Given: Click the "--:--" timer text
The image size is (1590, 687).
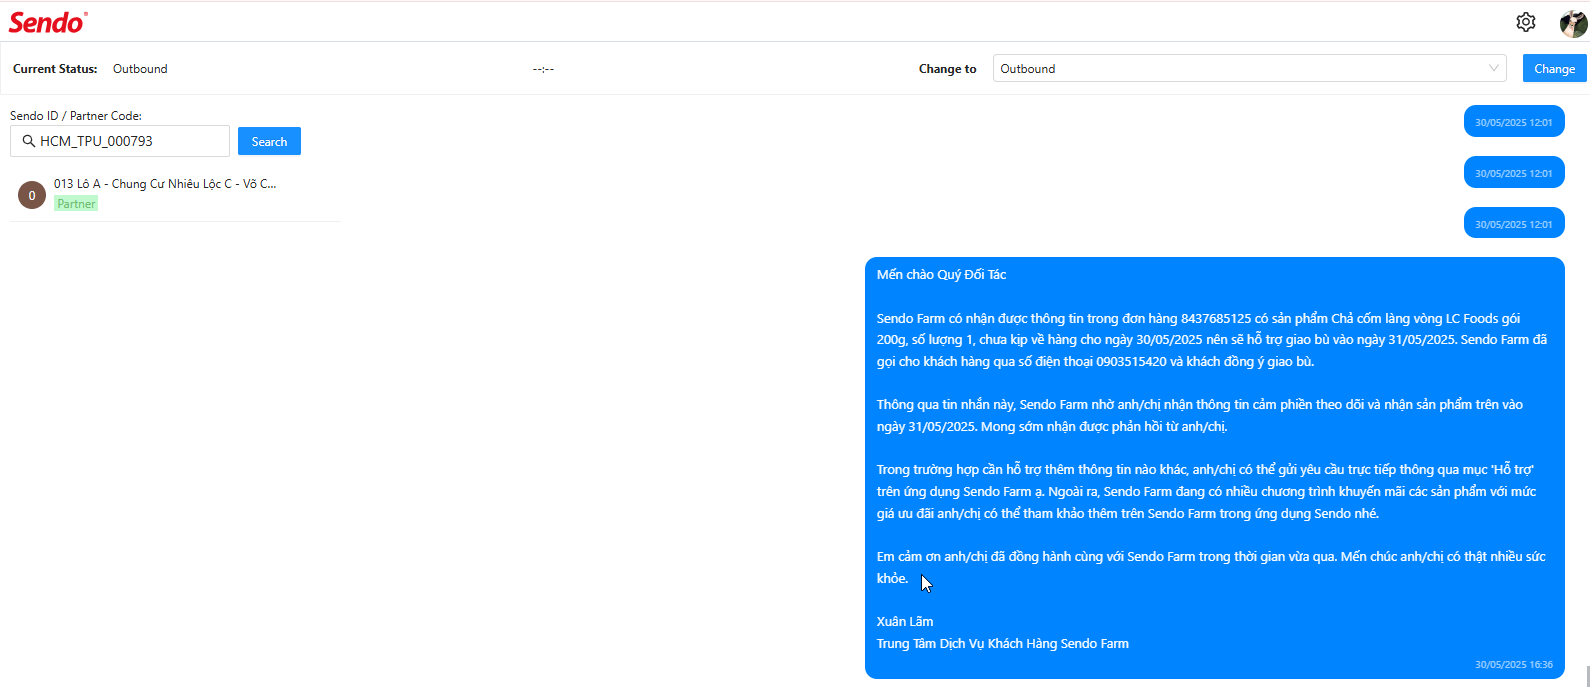Looking at the screenshot, I should pyautogui.click(x=543, y=69).
